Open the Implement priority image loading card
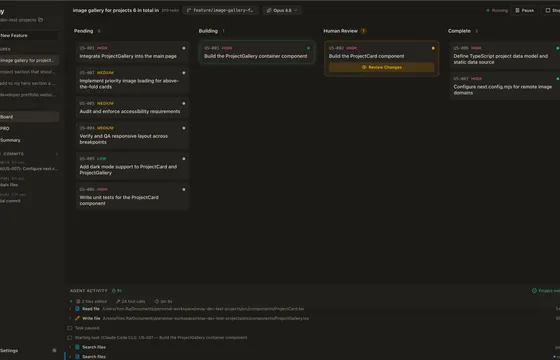The width and height of the screenshot is (560, 360). [x=132, y=80]
